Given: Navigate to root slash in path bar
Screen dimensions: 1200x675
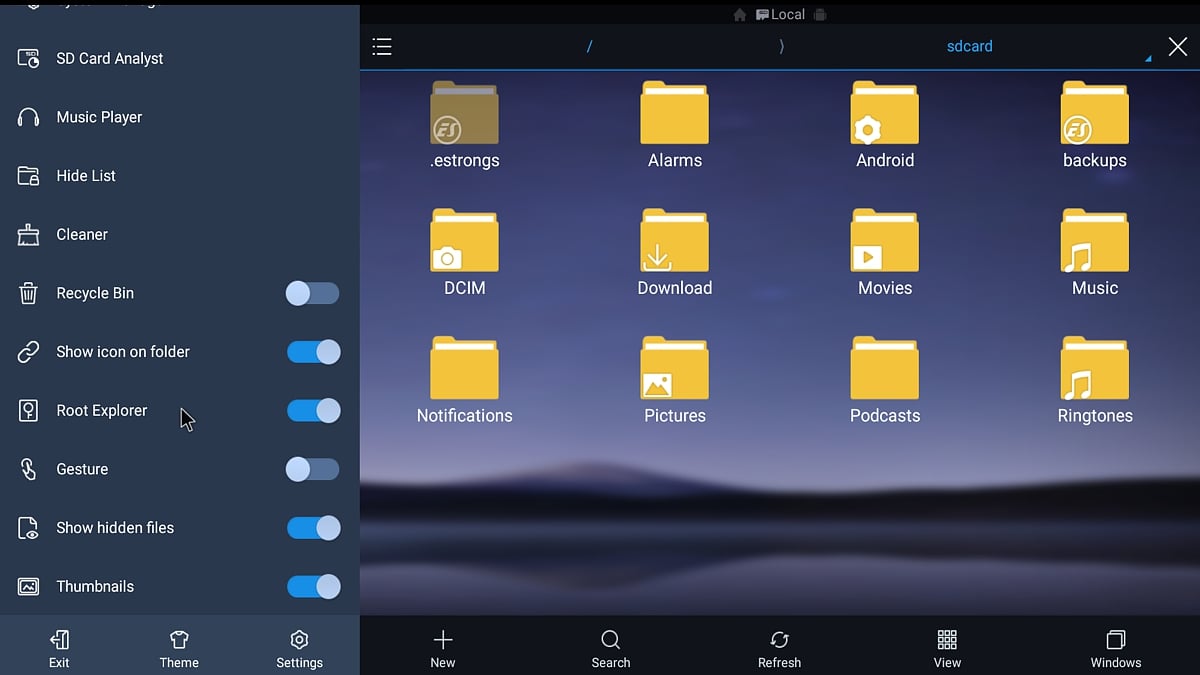Looking at the screenshot, I should (x=589, y=47).
